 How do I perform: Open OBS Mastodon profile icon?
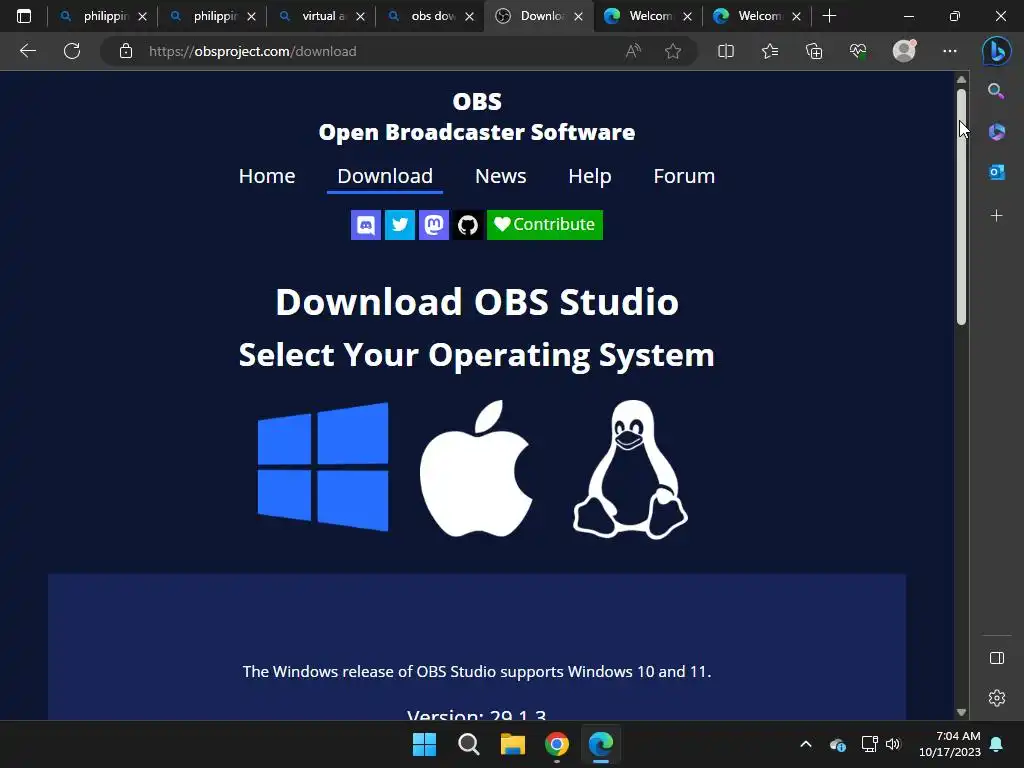pyautogui.click(x=434, y=225)
